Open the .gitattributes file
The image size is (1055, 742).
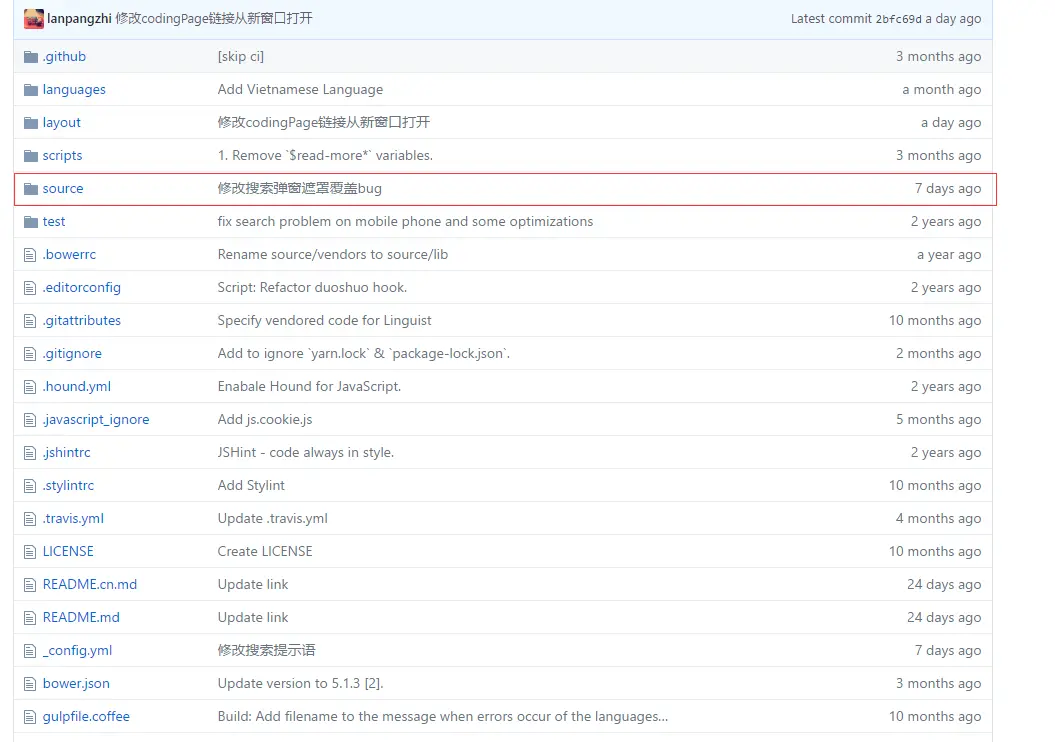(x=81, y=320)
